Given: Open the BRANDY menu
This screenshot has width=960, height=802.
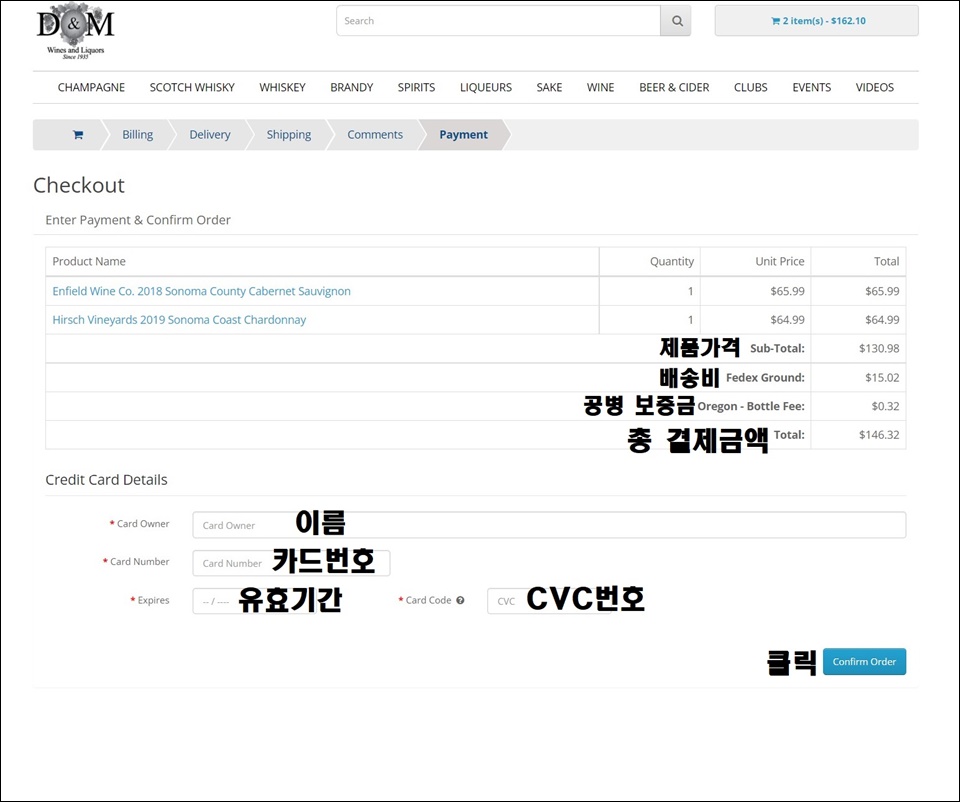Looking at the screenshot, I should coord(351,88).
